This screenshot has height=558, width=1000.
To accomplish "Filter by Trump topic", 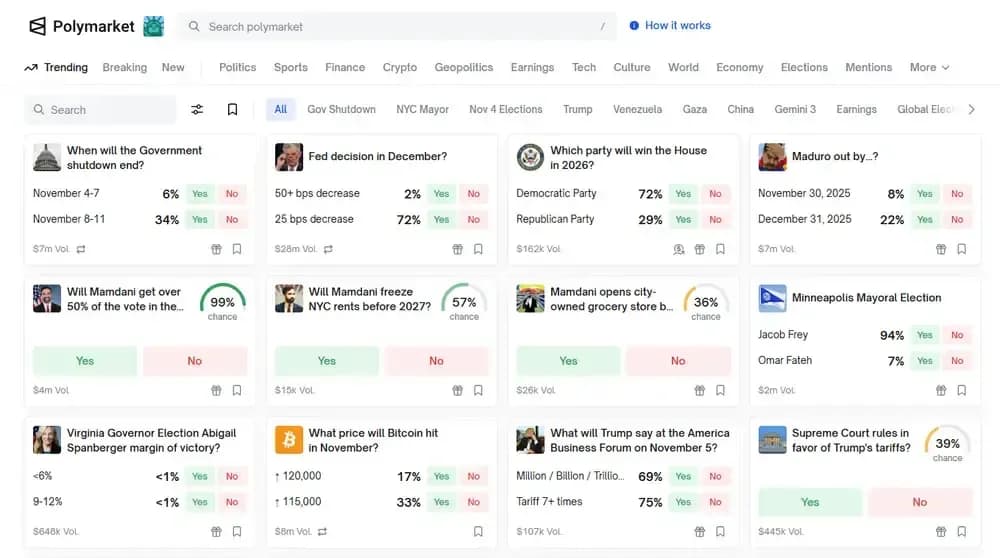I will click(x=578, y=110).
